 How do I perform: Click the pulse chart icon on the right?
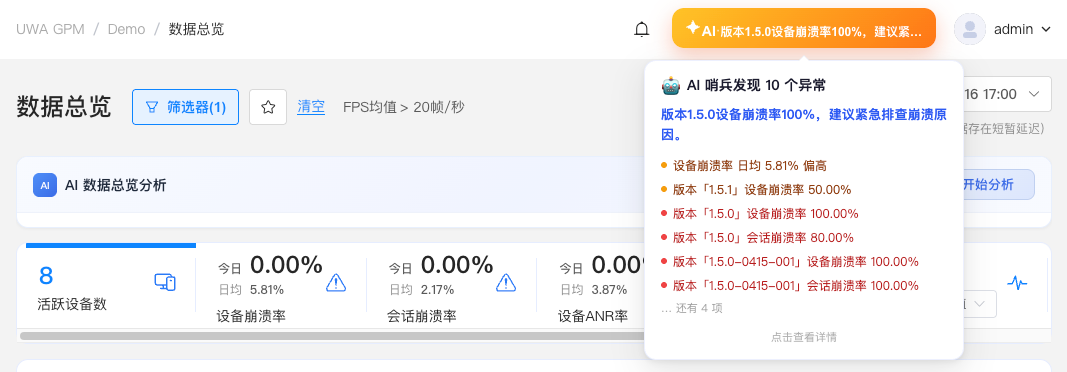1017,283
